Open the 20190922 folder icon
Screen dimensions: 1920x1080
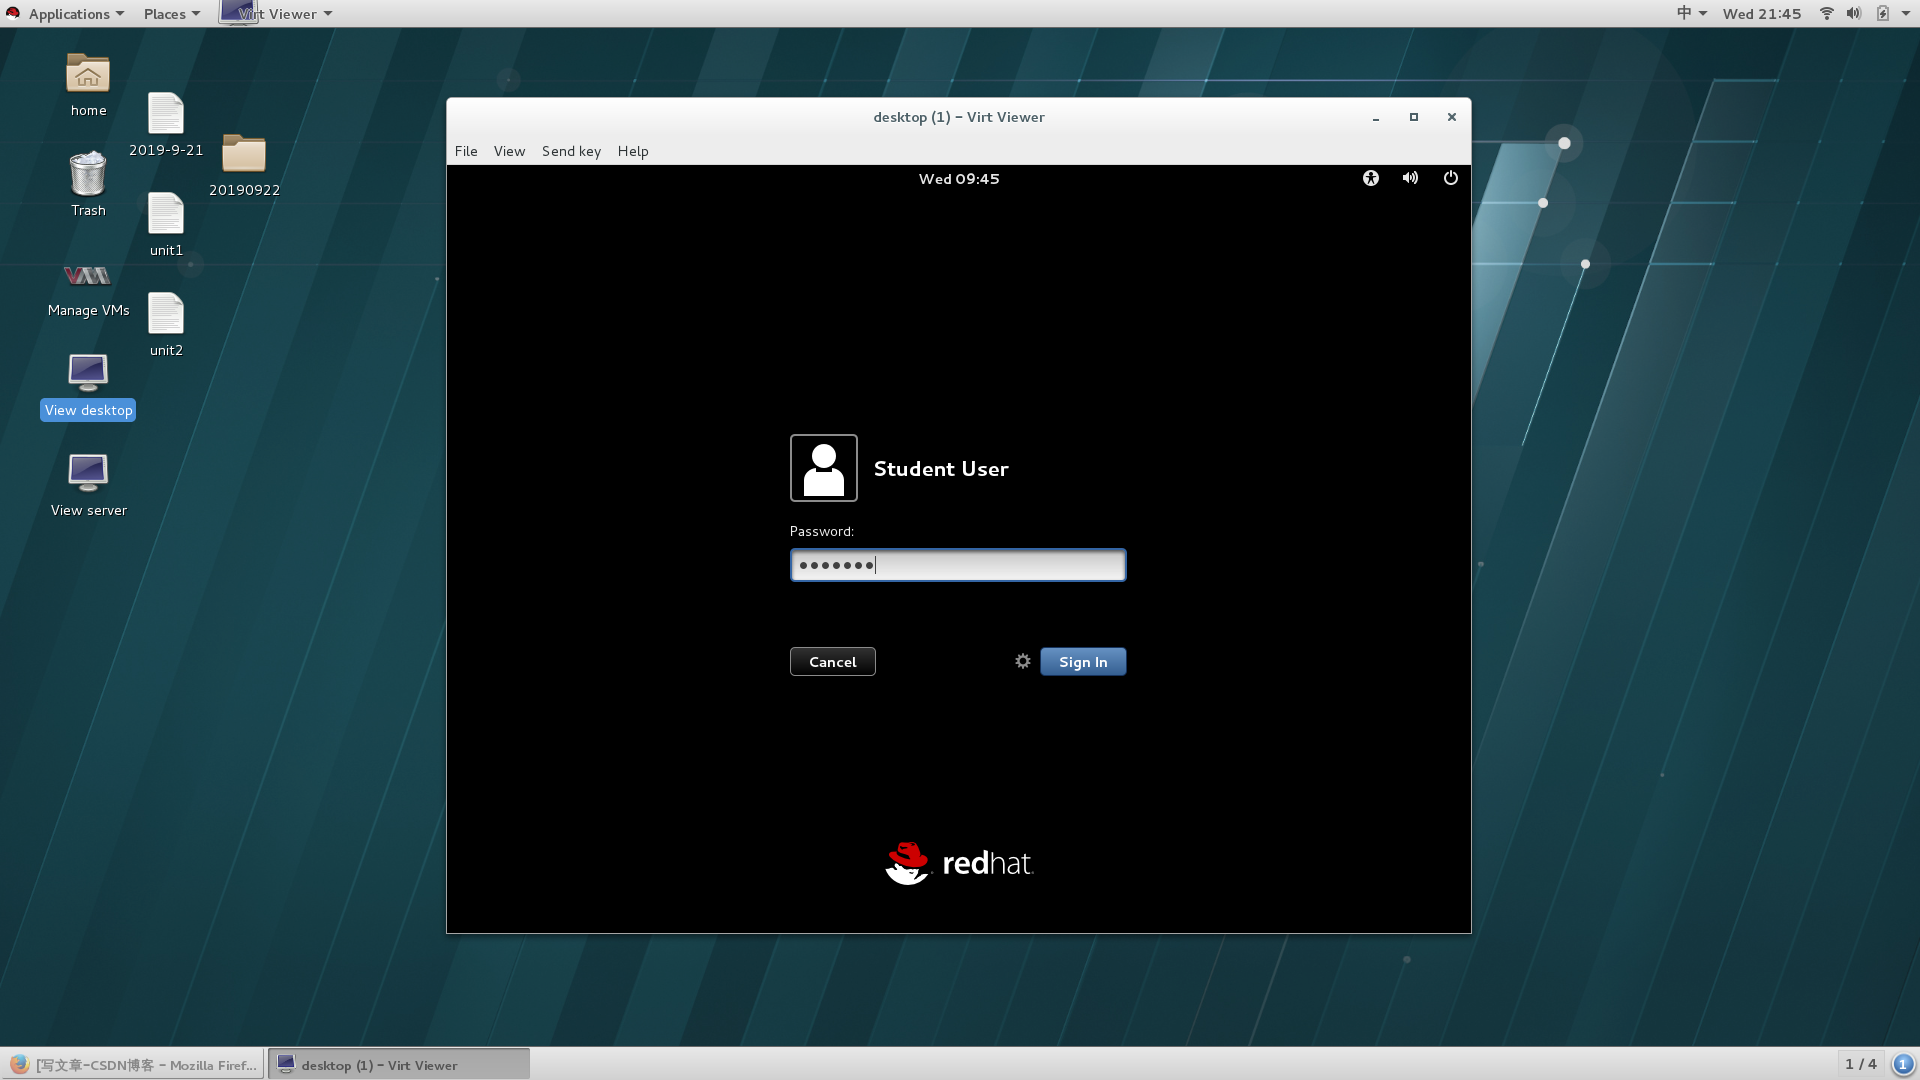tap(244, 155)
